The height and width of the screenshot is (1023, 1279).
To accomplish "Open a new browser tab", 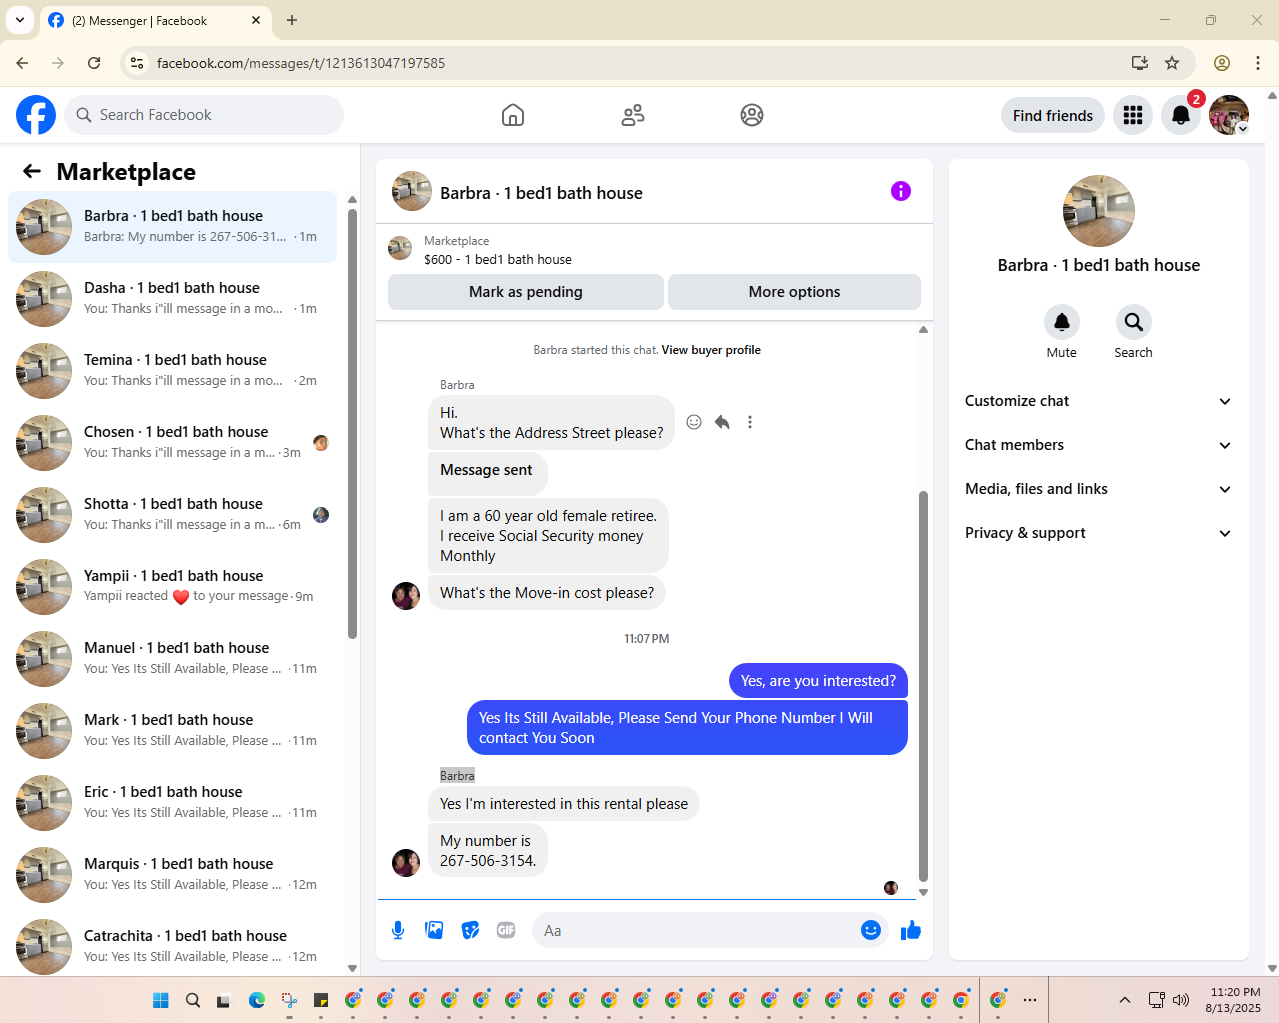I will [x=292, y=20].
